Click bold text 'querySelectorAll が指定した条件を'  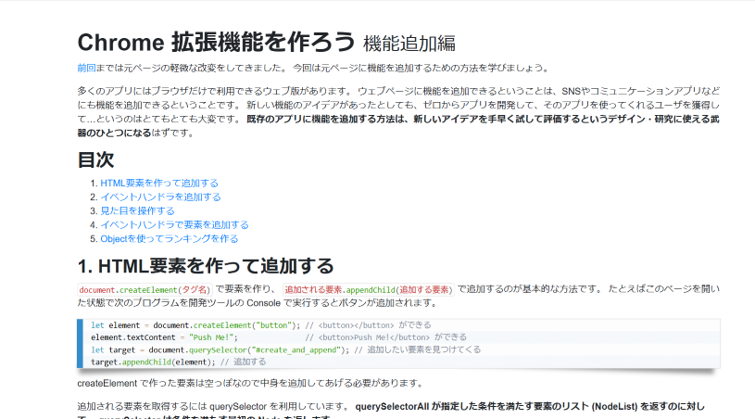coord(530,406)
